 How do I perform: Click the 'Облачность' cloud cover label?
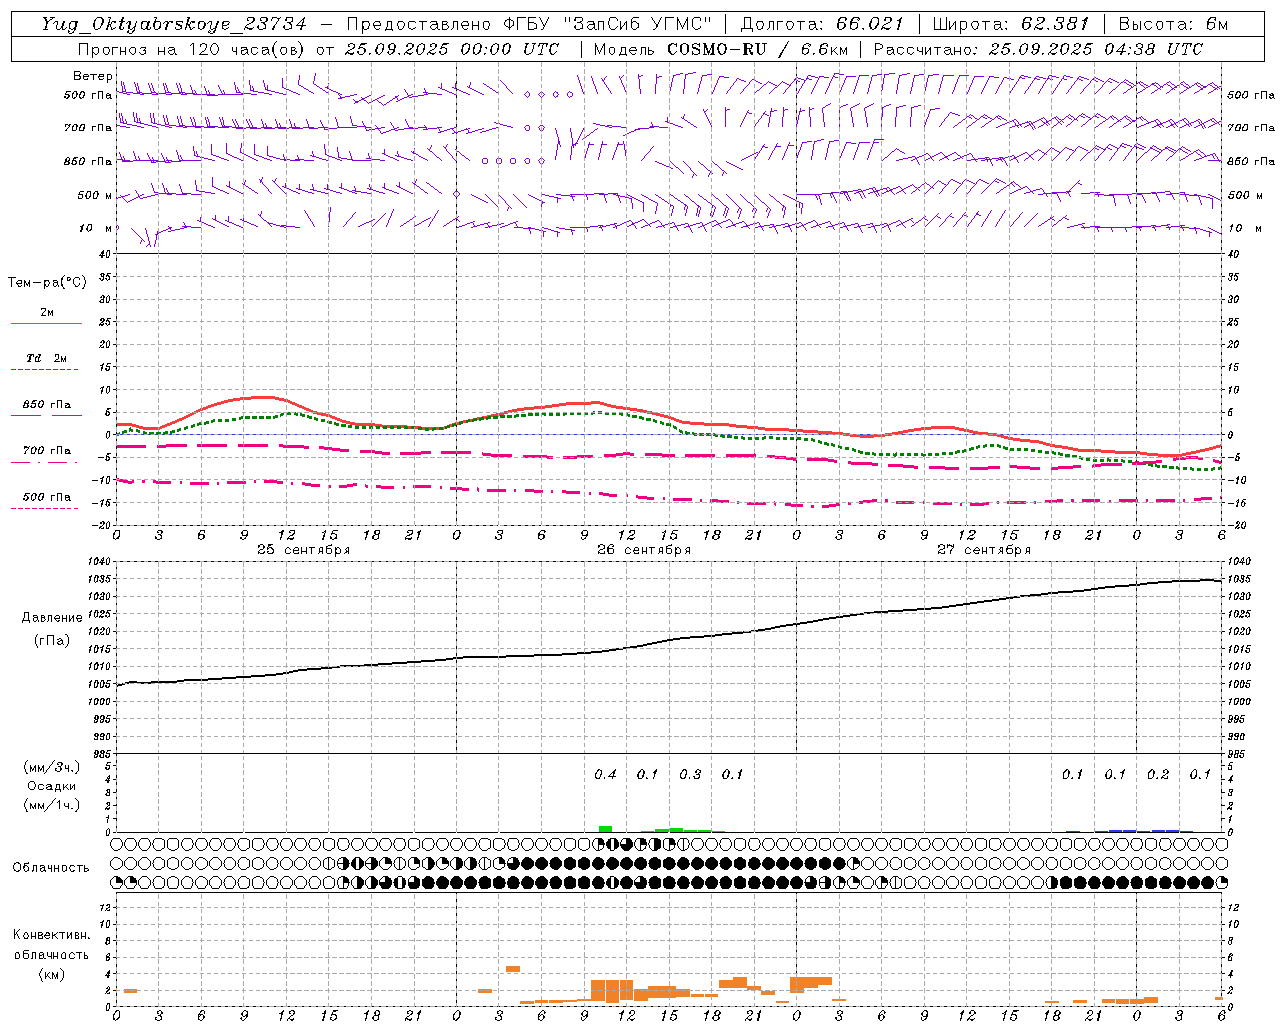(51, 867)
